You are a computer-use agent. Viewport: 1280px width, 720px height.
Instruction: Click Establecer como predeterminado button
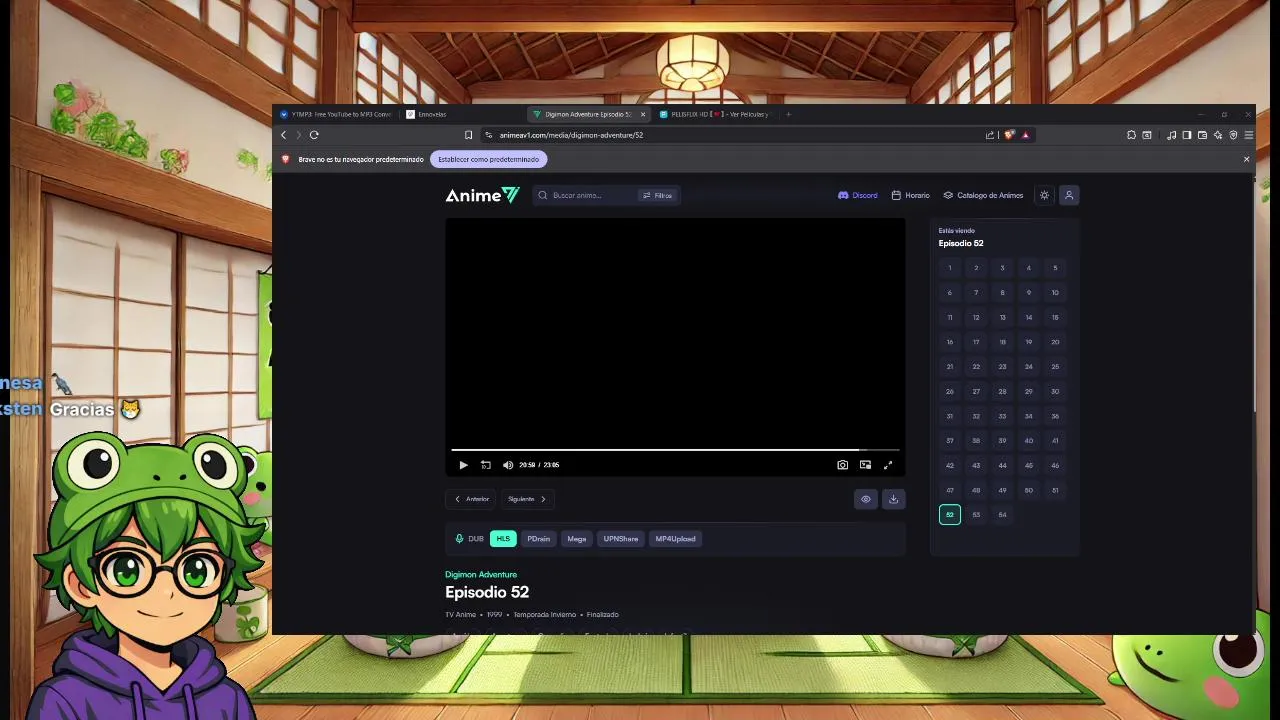[488, 159]
